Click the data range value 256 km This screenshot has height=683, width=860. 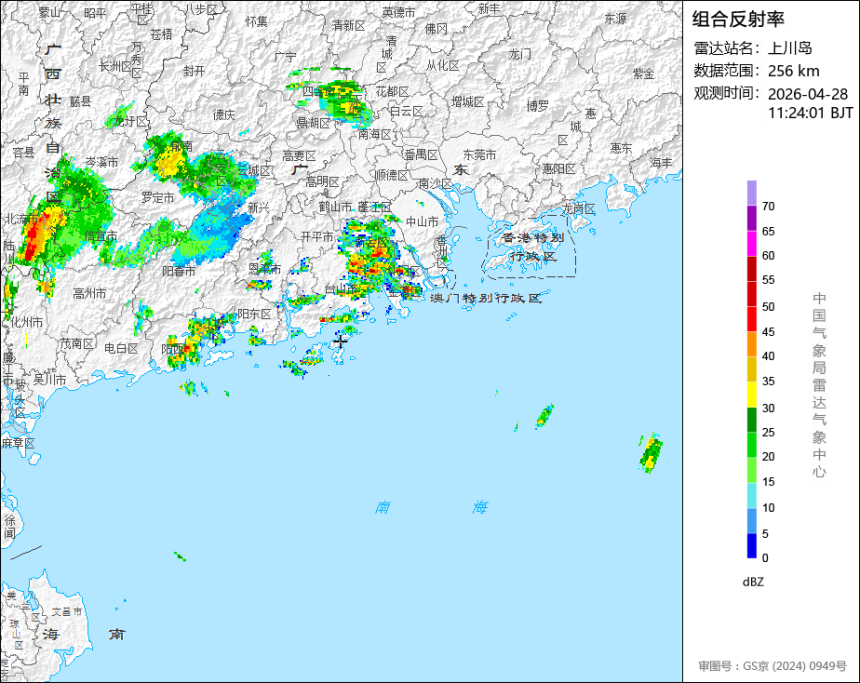coord(794,71)
